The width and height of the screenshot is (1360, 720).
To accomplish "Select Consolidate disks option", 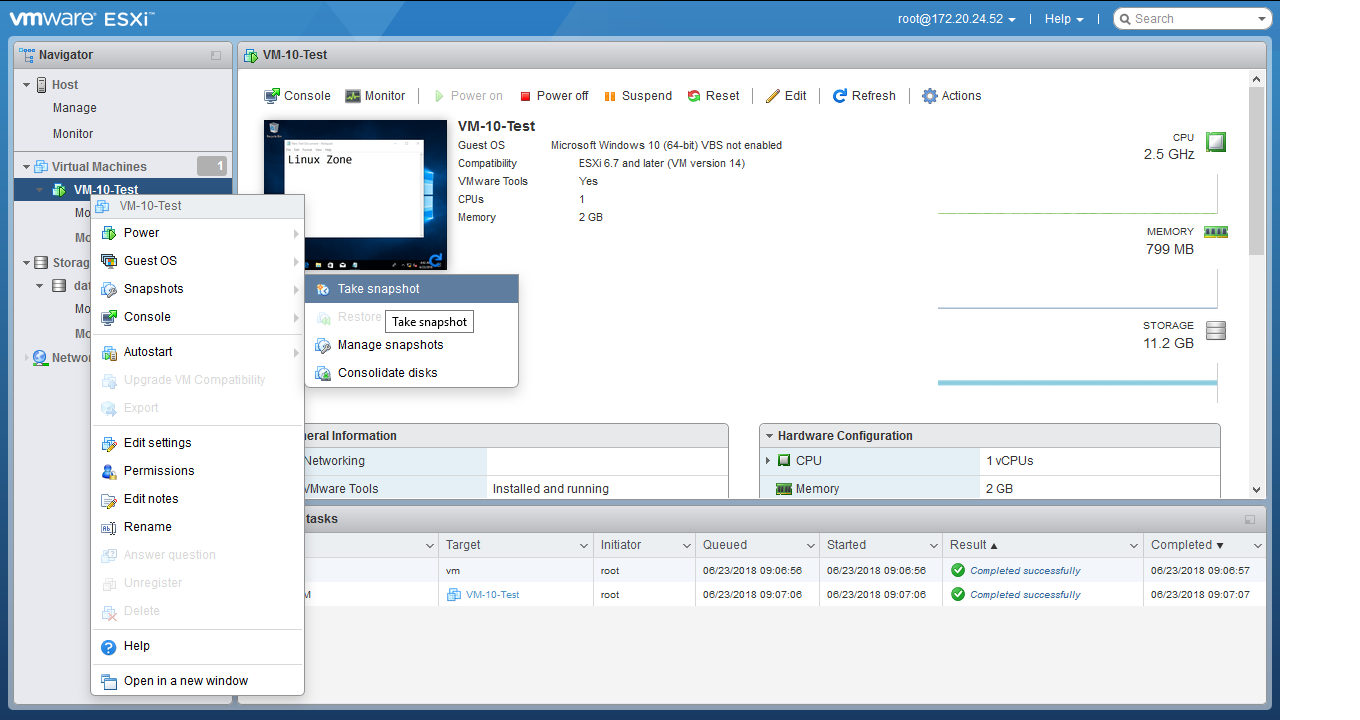I will click(x=387, y=373).
